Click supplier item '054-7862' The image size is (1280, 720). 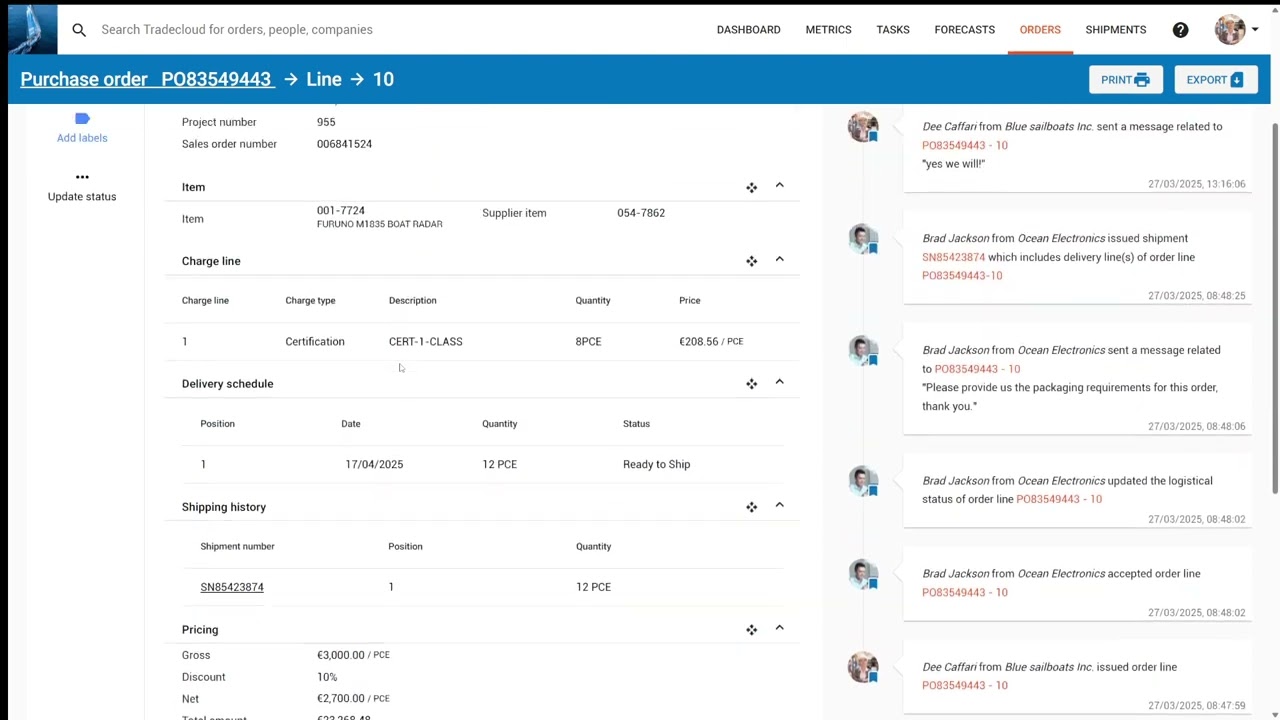pyautogui.click(x=641, y=213)
